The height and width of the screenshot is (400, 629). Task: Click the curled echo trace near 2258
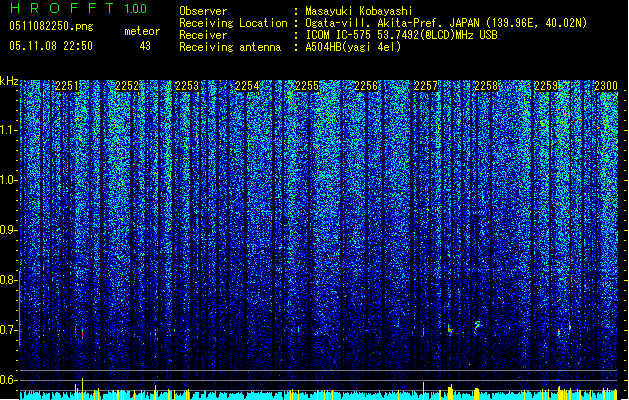pos(477,327)
